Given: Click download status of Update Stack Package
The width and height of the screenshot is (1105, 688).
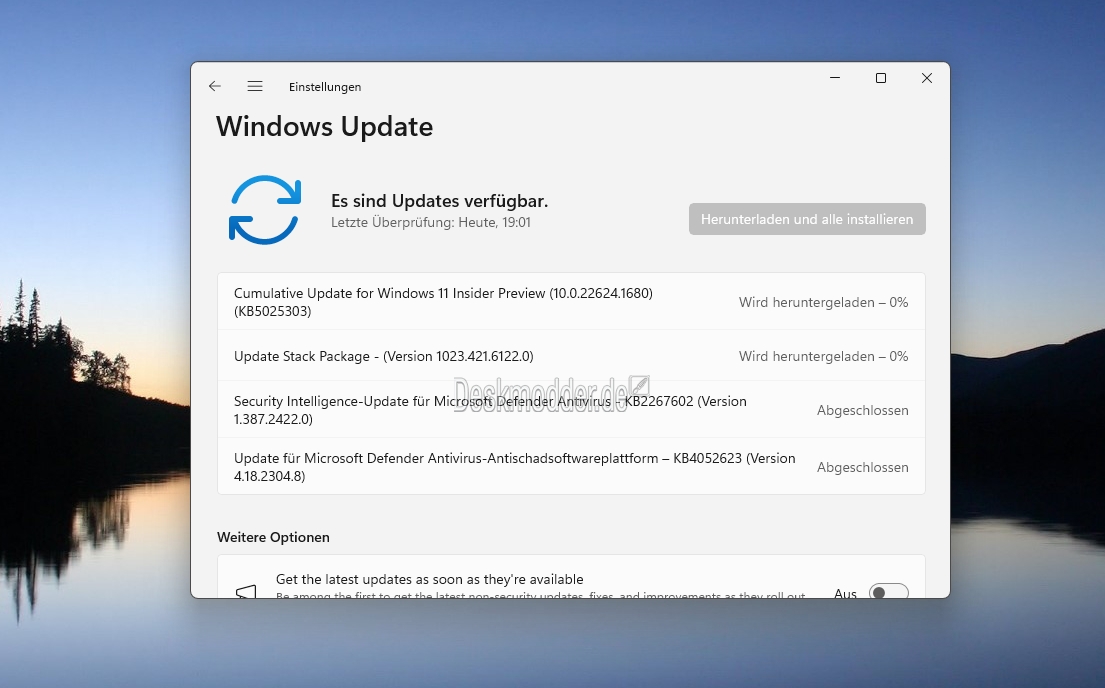Looking at the screenshot, I should click(823, 357).
